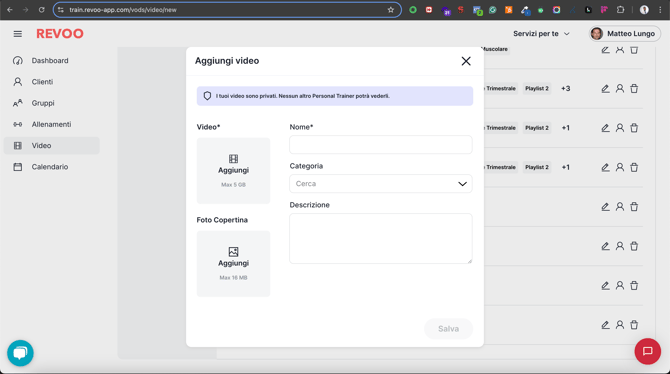This screenshot has width=670, height=374.
Task: Click the Salva button
Action: (448, 329)
